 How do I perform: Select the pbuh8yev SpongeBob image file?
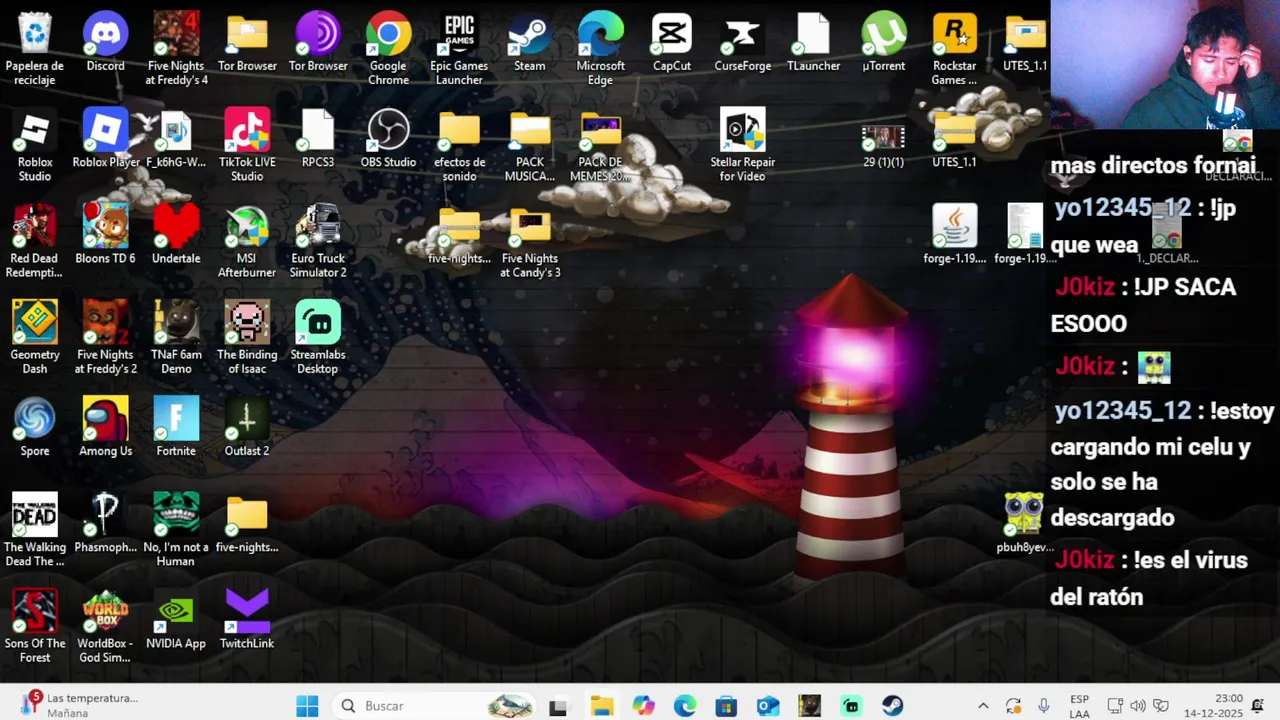1025,523
